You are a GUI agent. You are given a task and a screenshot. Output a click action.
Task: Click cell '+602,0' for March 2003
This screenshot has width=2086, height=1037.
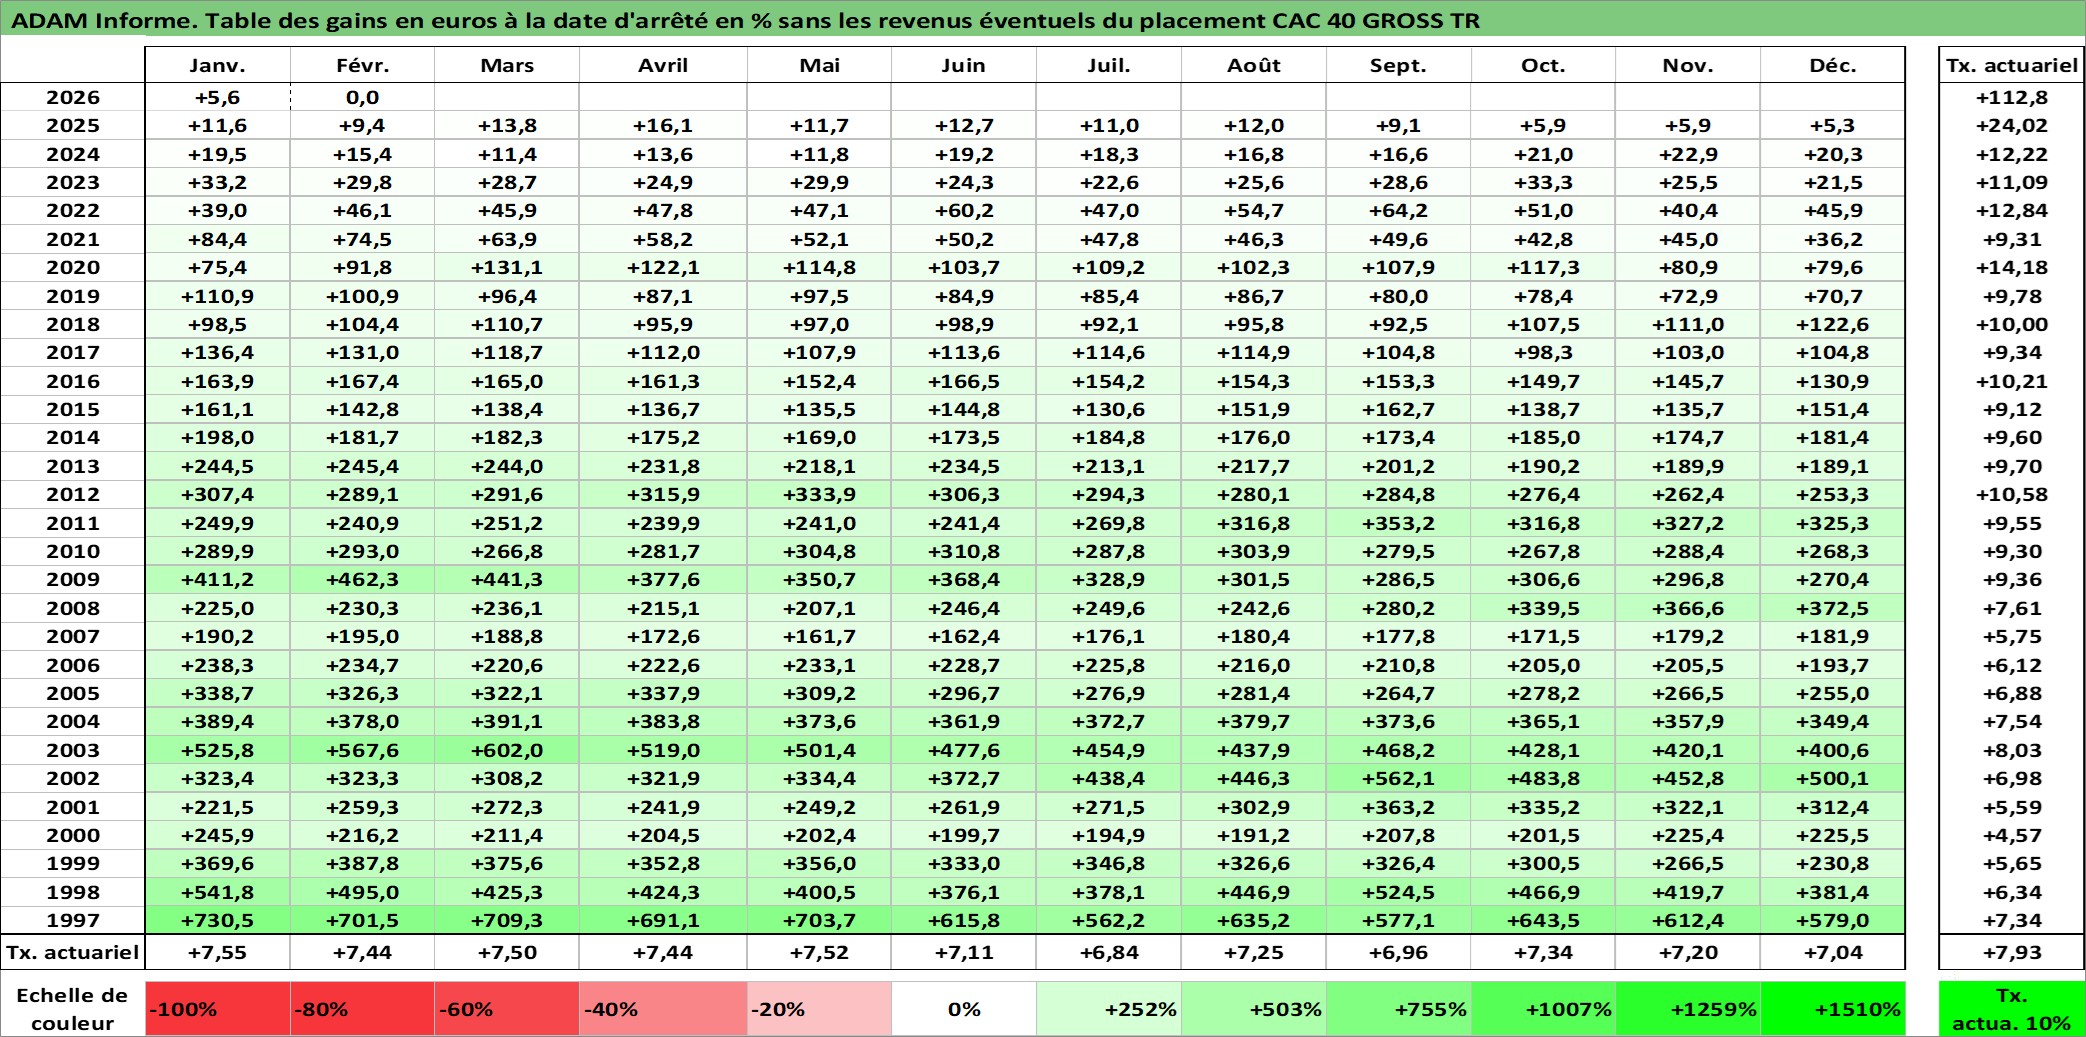507,750
